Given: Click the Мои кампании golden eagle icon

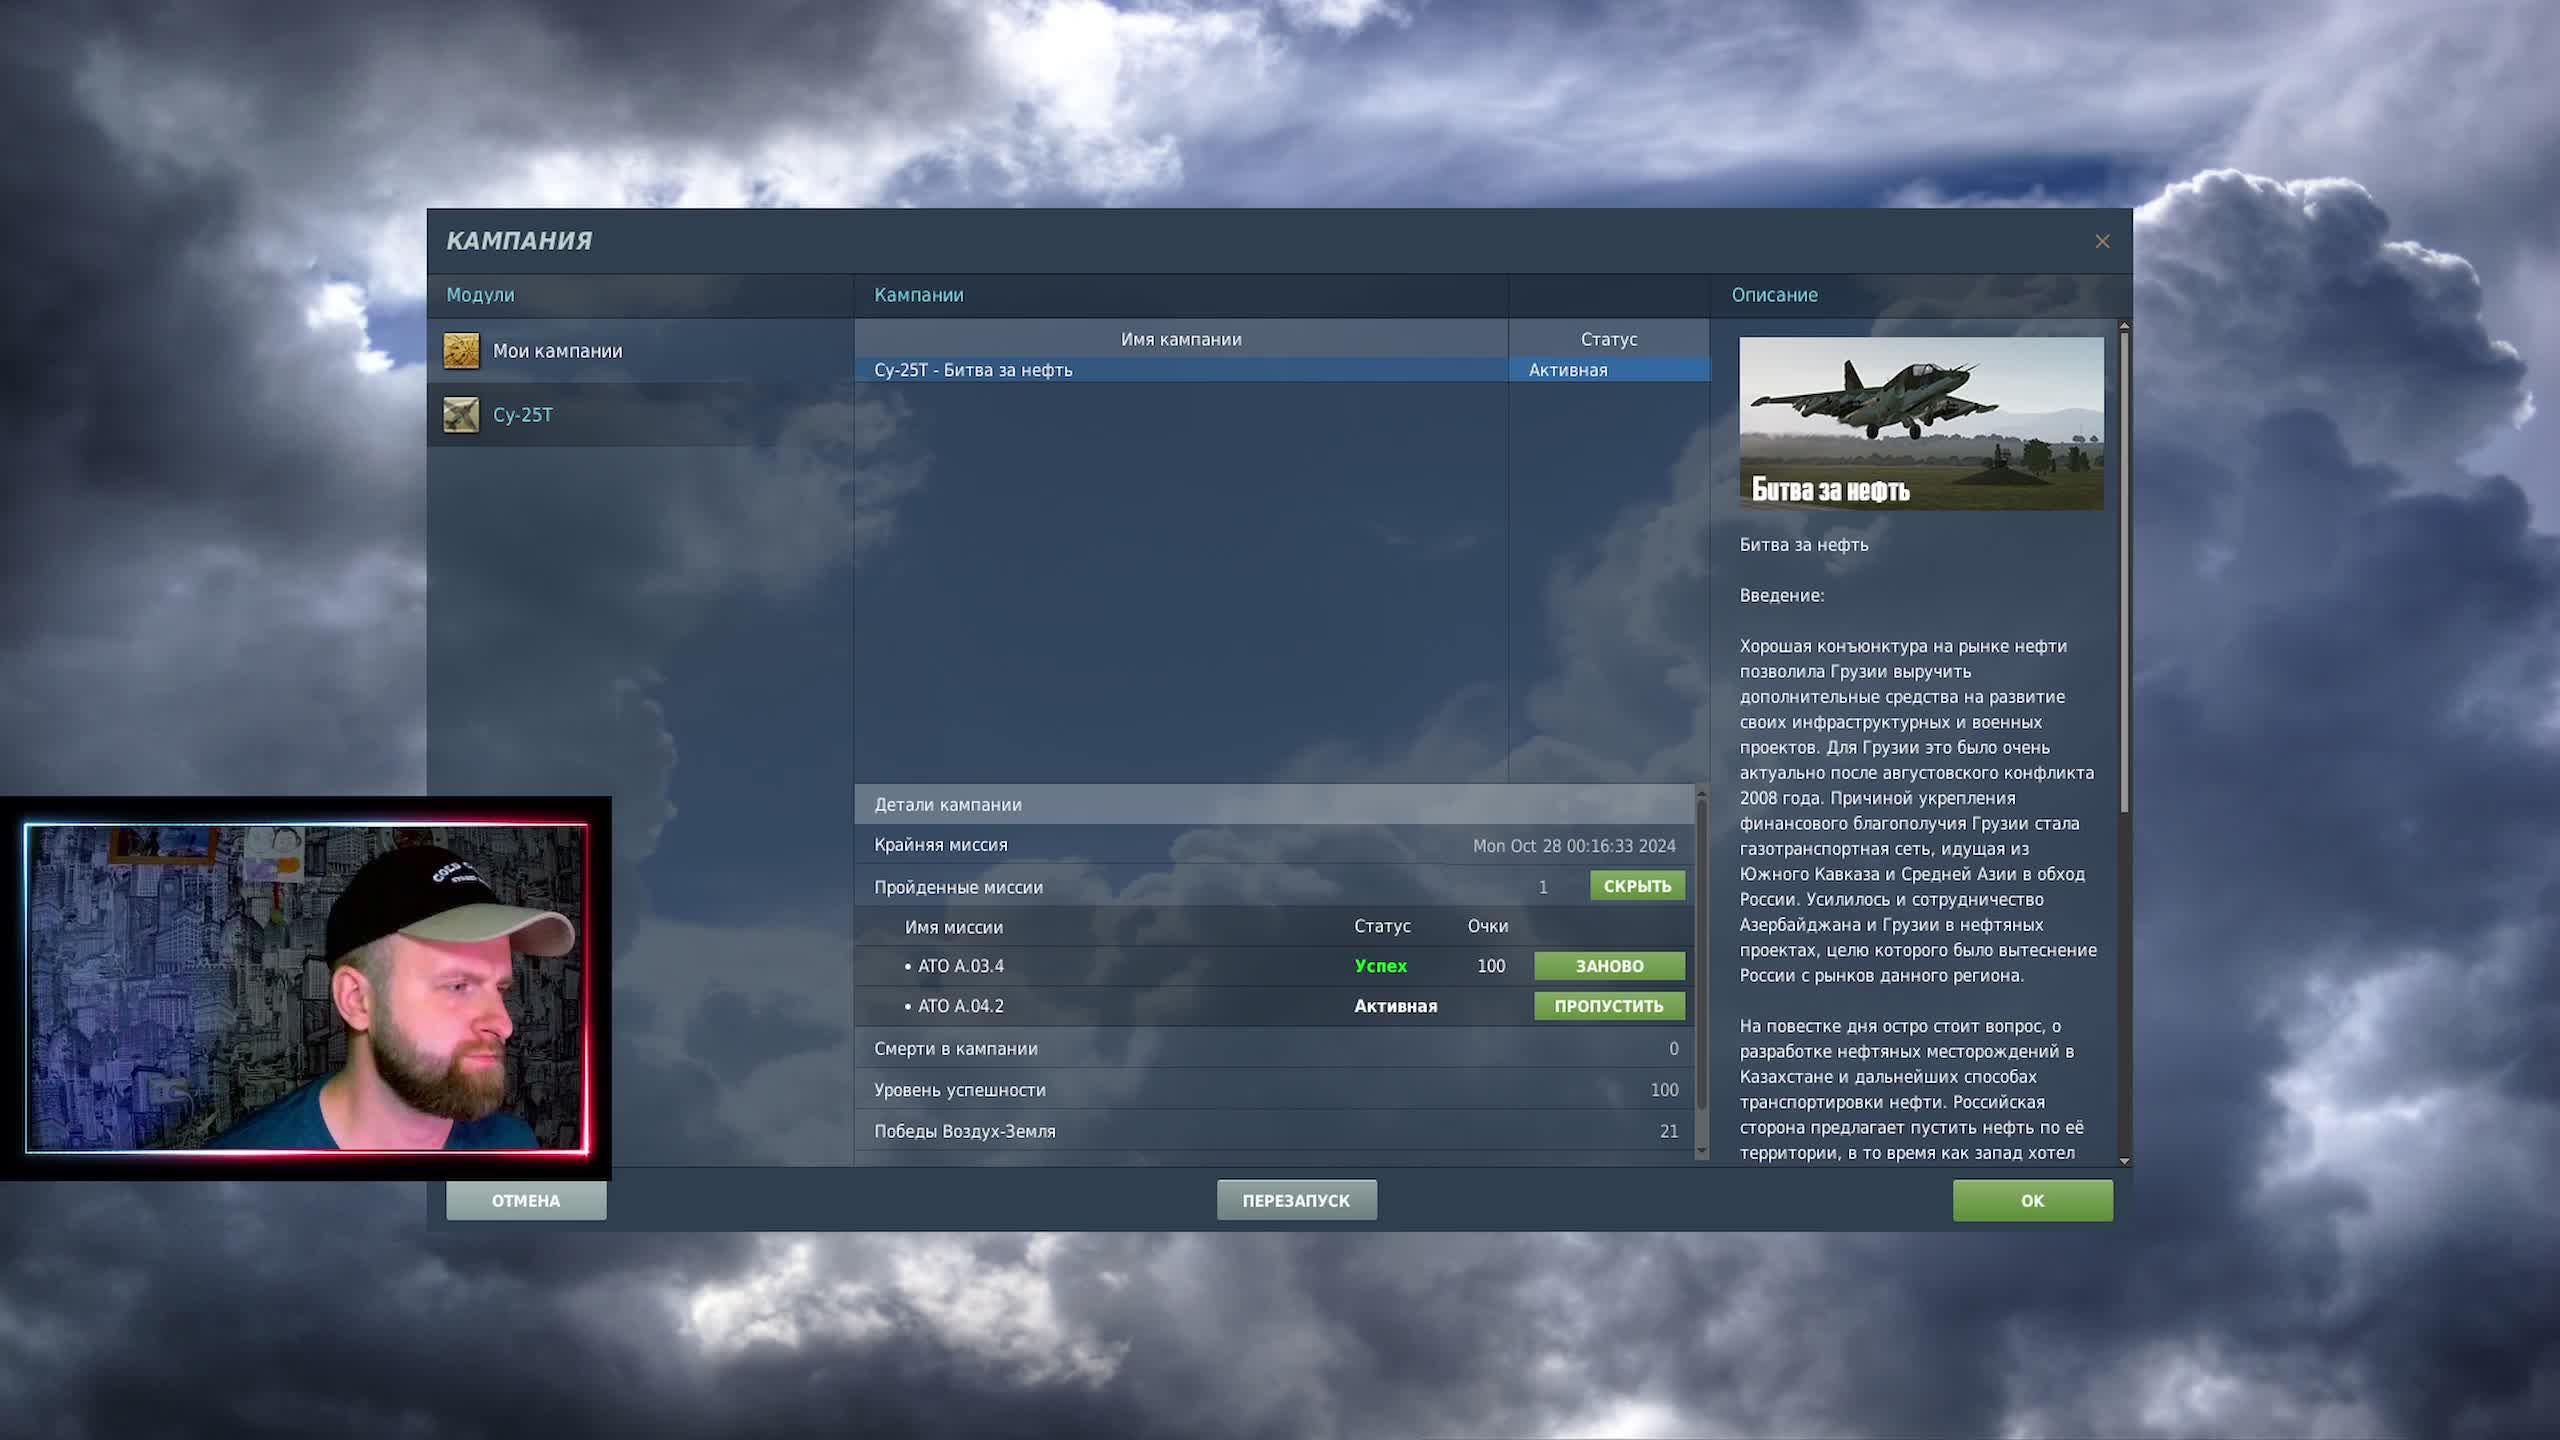Looking at the screenshot, I should (462, 351).
